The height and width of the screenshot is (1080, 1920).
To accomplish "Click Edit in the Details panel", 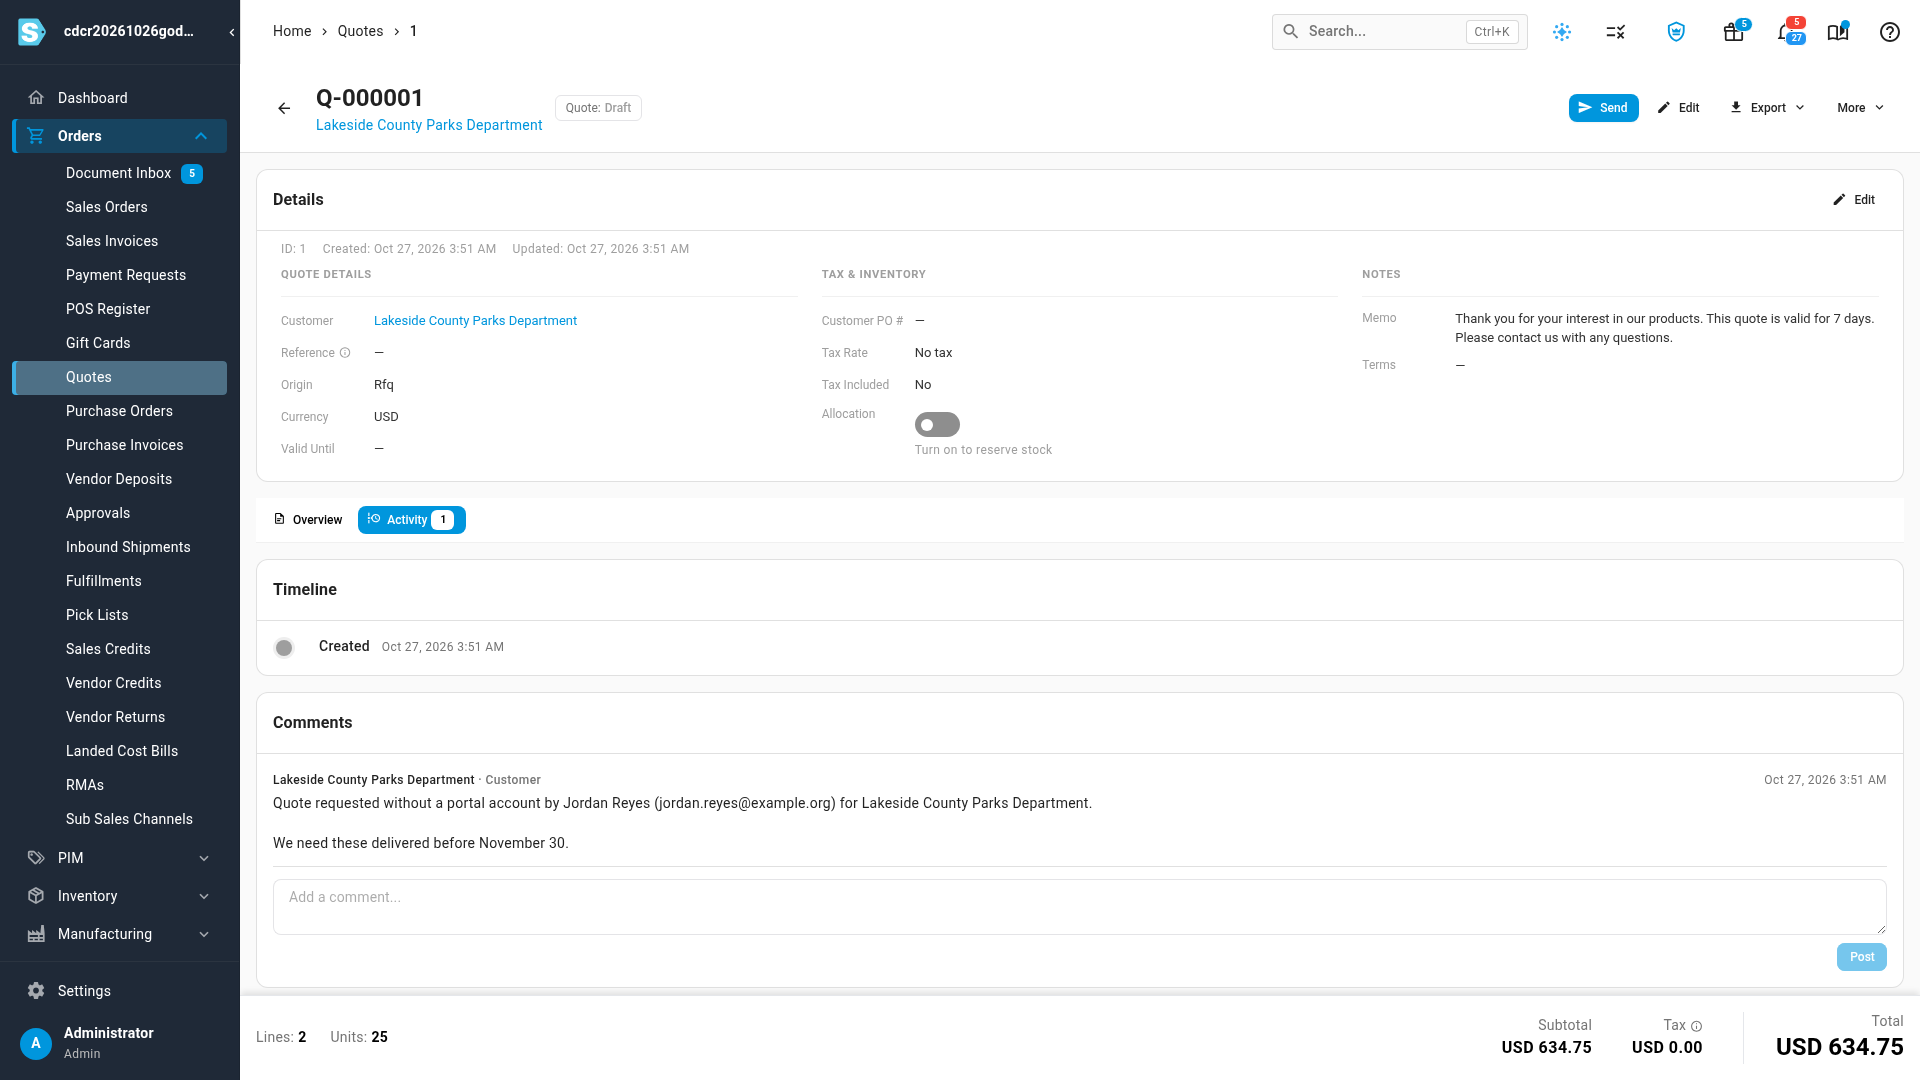I will (x=1854, y=200).
